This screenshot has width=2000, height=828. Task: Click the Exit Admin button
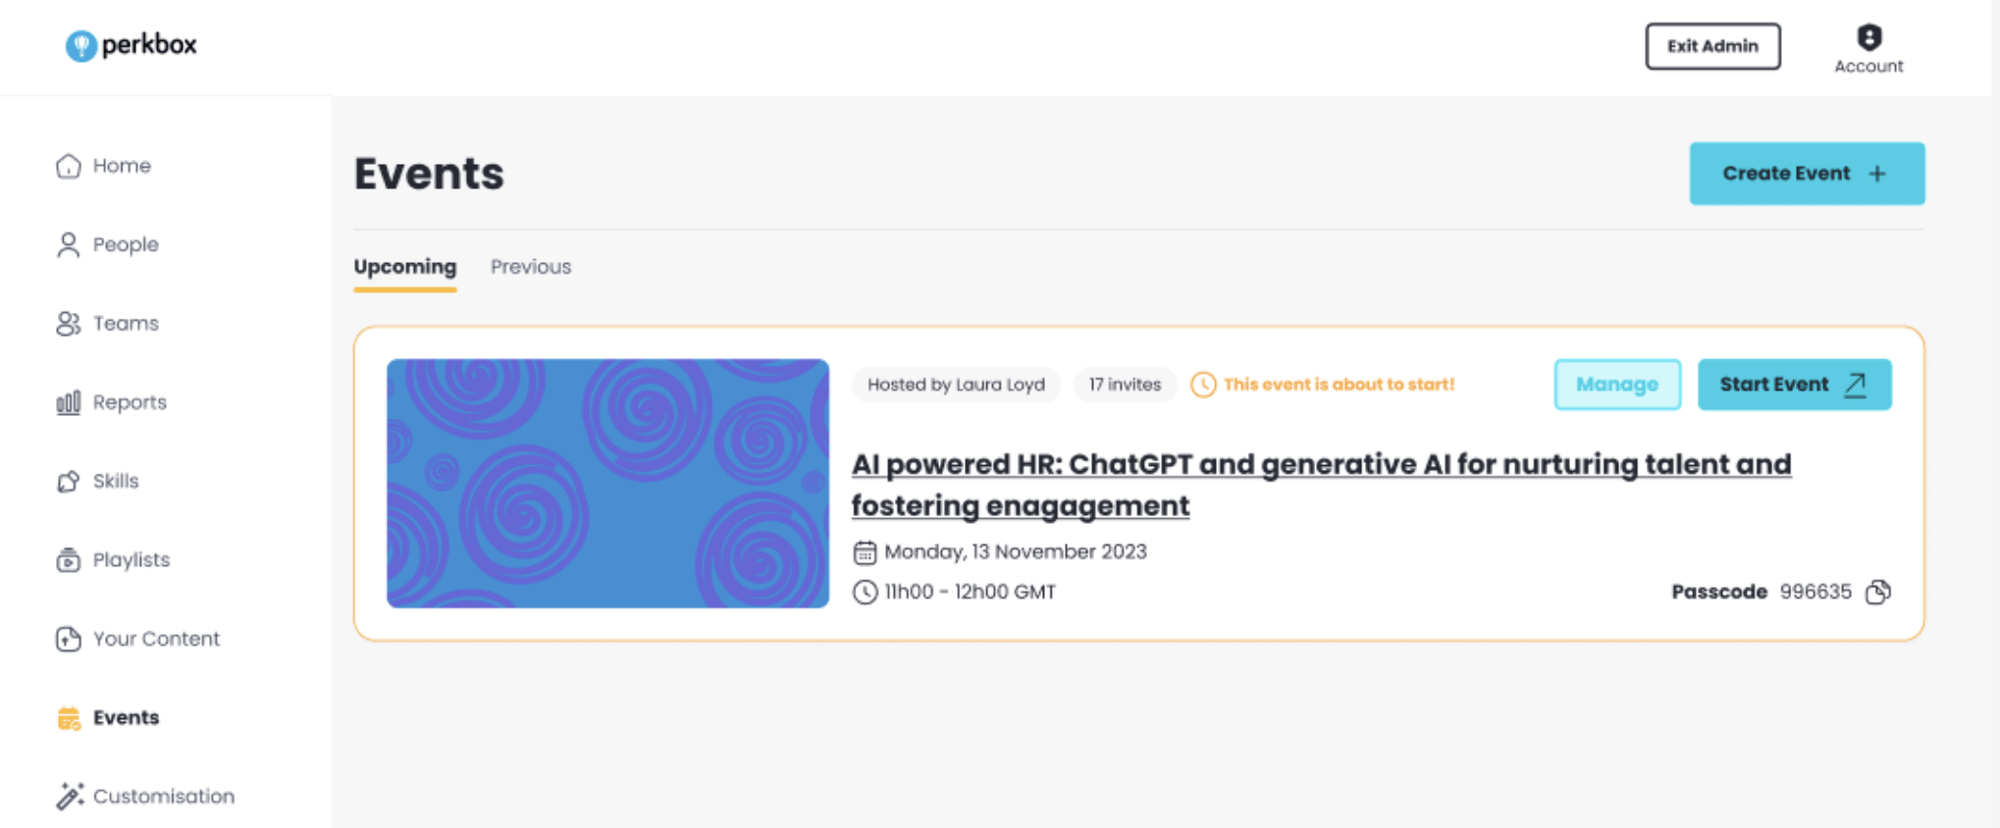(1713, 46)
